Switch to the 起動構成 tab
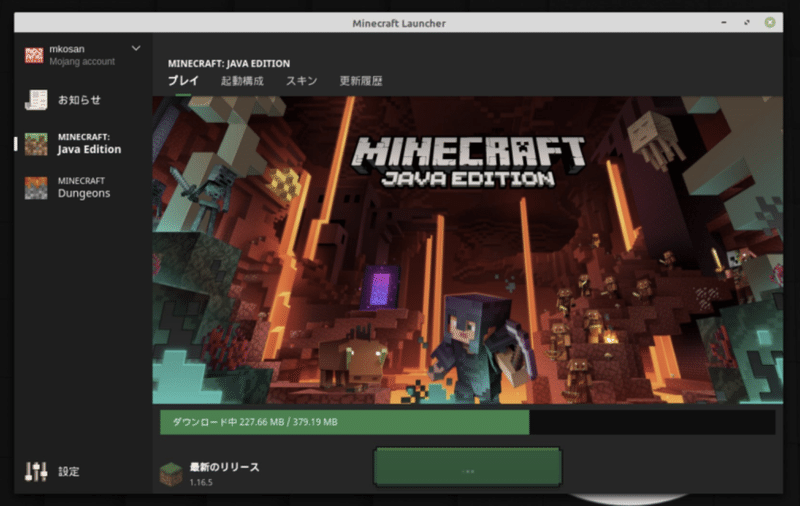The image size is (800, 506). pos(242,81)
